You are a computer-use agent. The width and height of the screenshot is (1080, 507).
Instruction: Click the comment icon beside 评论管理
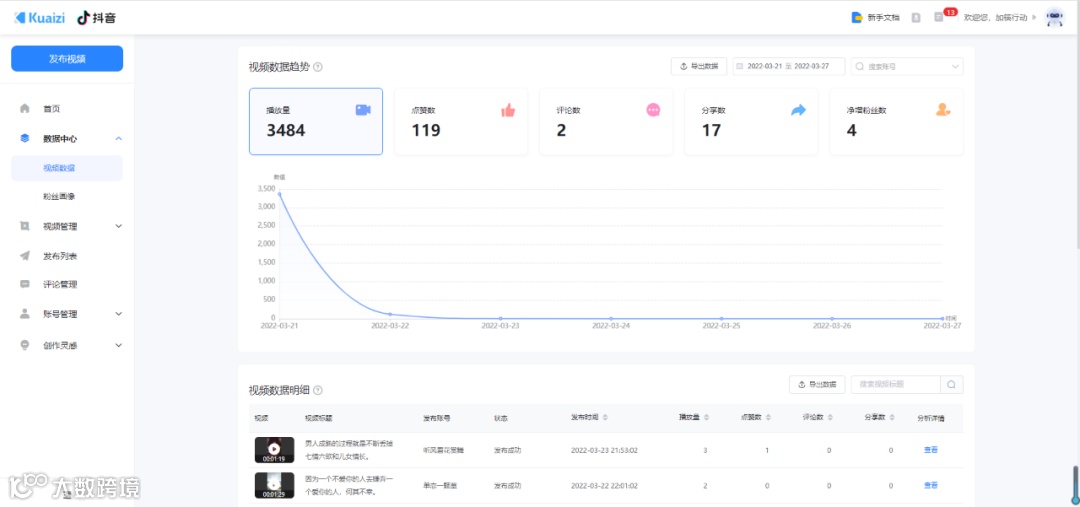coord(25,284)
